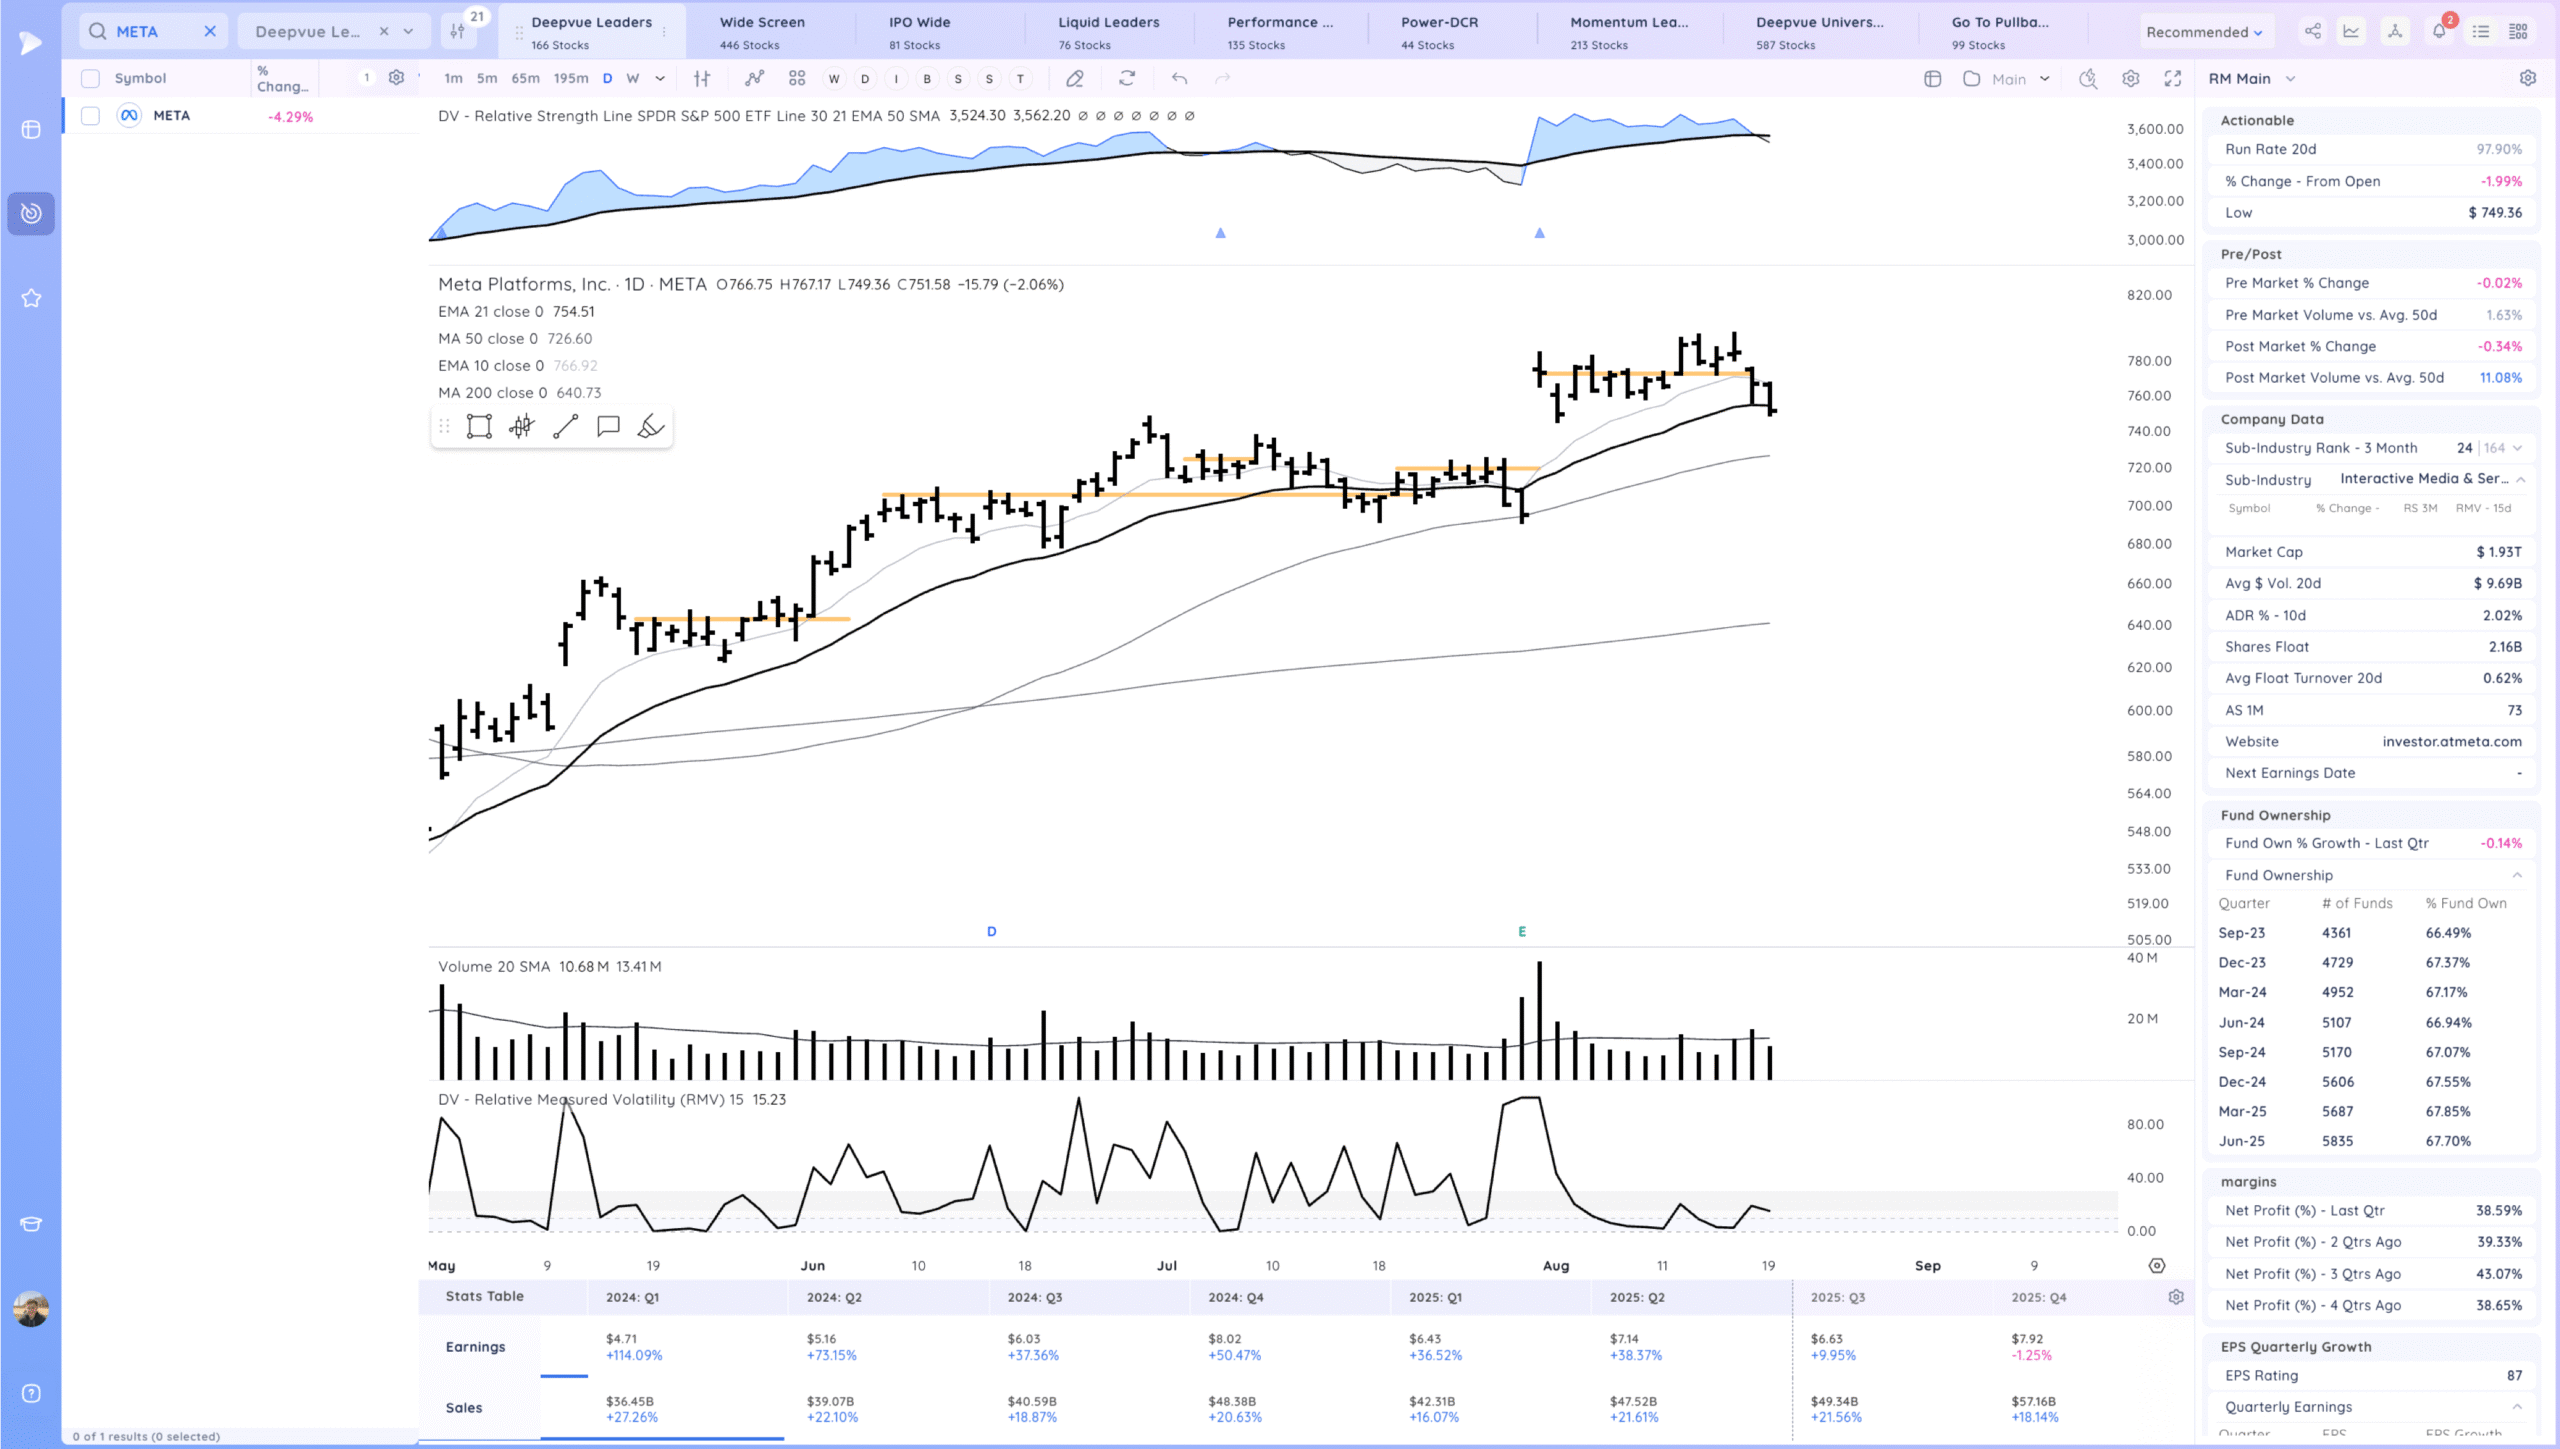2560x1449 pixels.
Task: Select the eraser tool in chart toolbar
Action: pos(1075,78)
